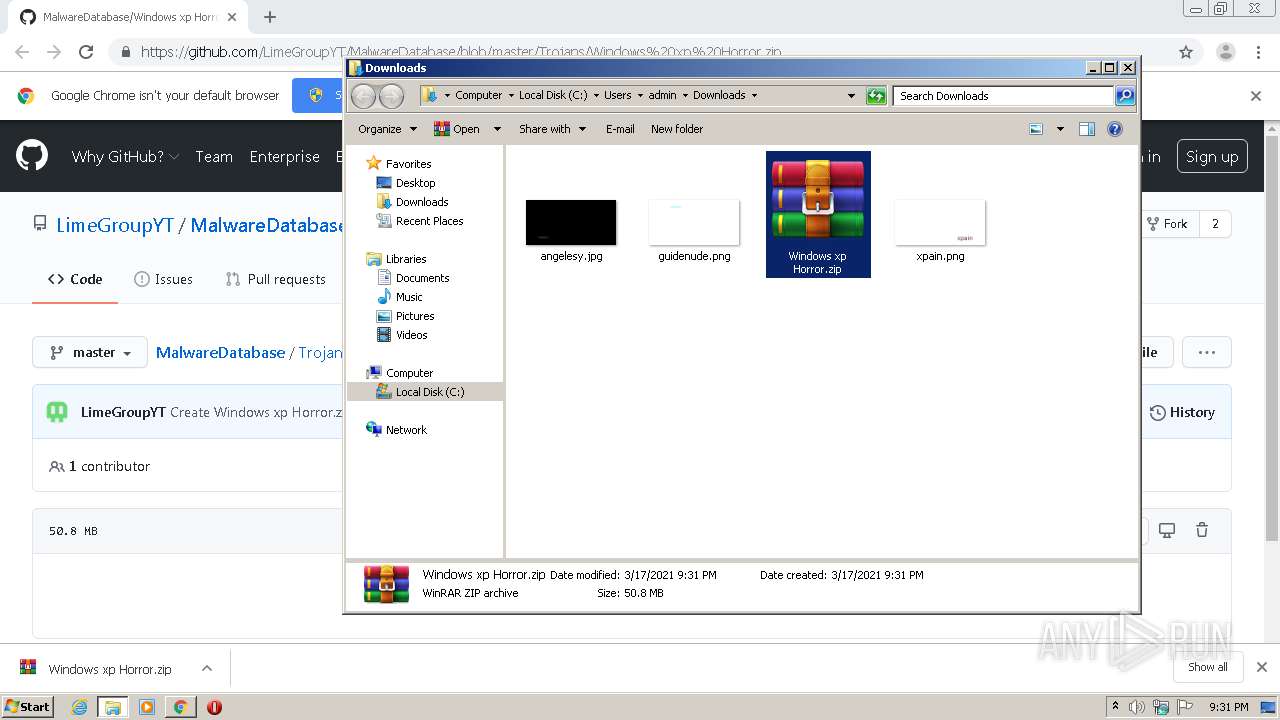
Task: Click the Fork button
Action: (1166, 224)
